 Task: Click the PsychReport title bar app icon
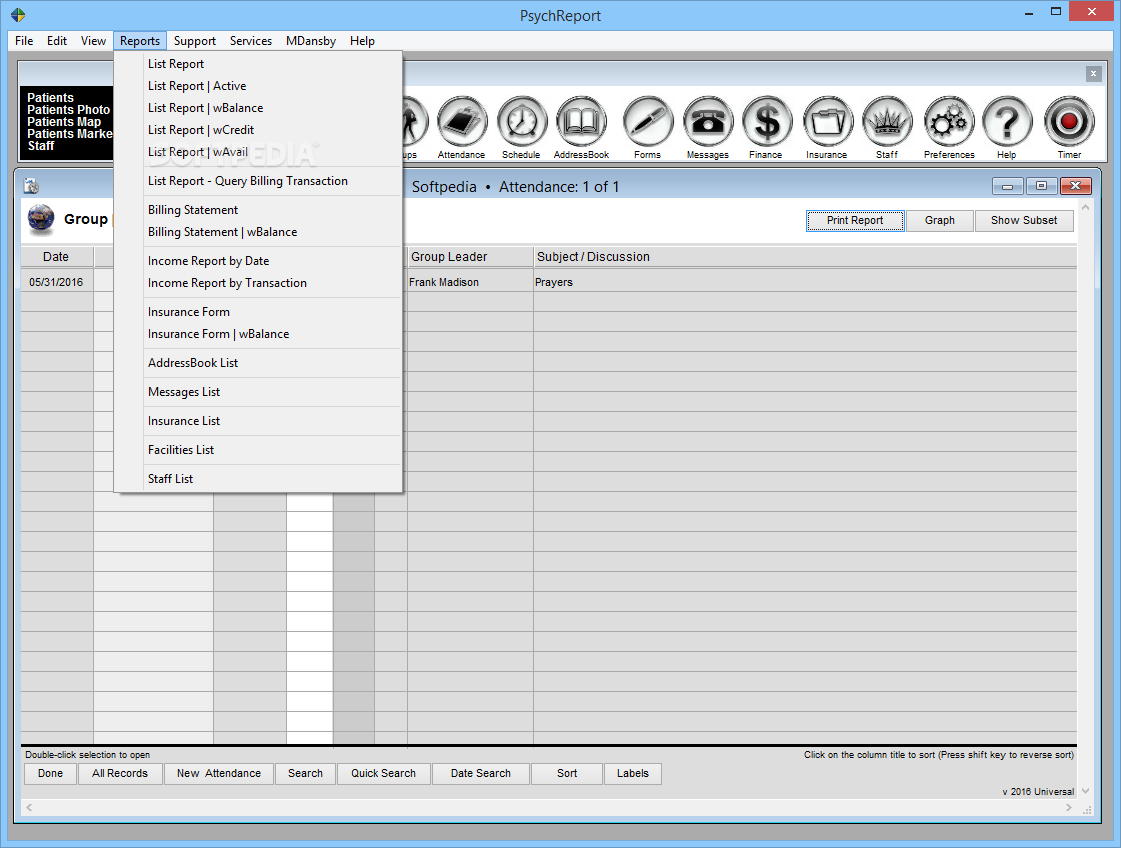(18, 15)
